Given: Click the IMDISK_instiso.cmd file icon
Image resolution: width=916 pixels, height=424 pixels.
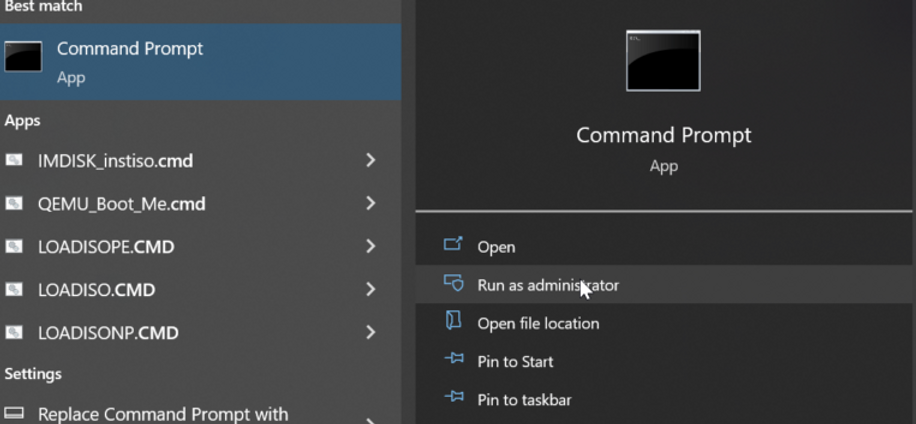Looking at the screenshot, I should (14, 160).
